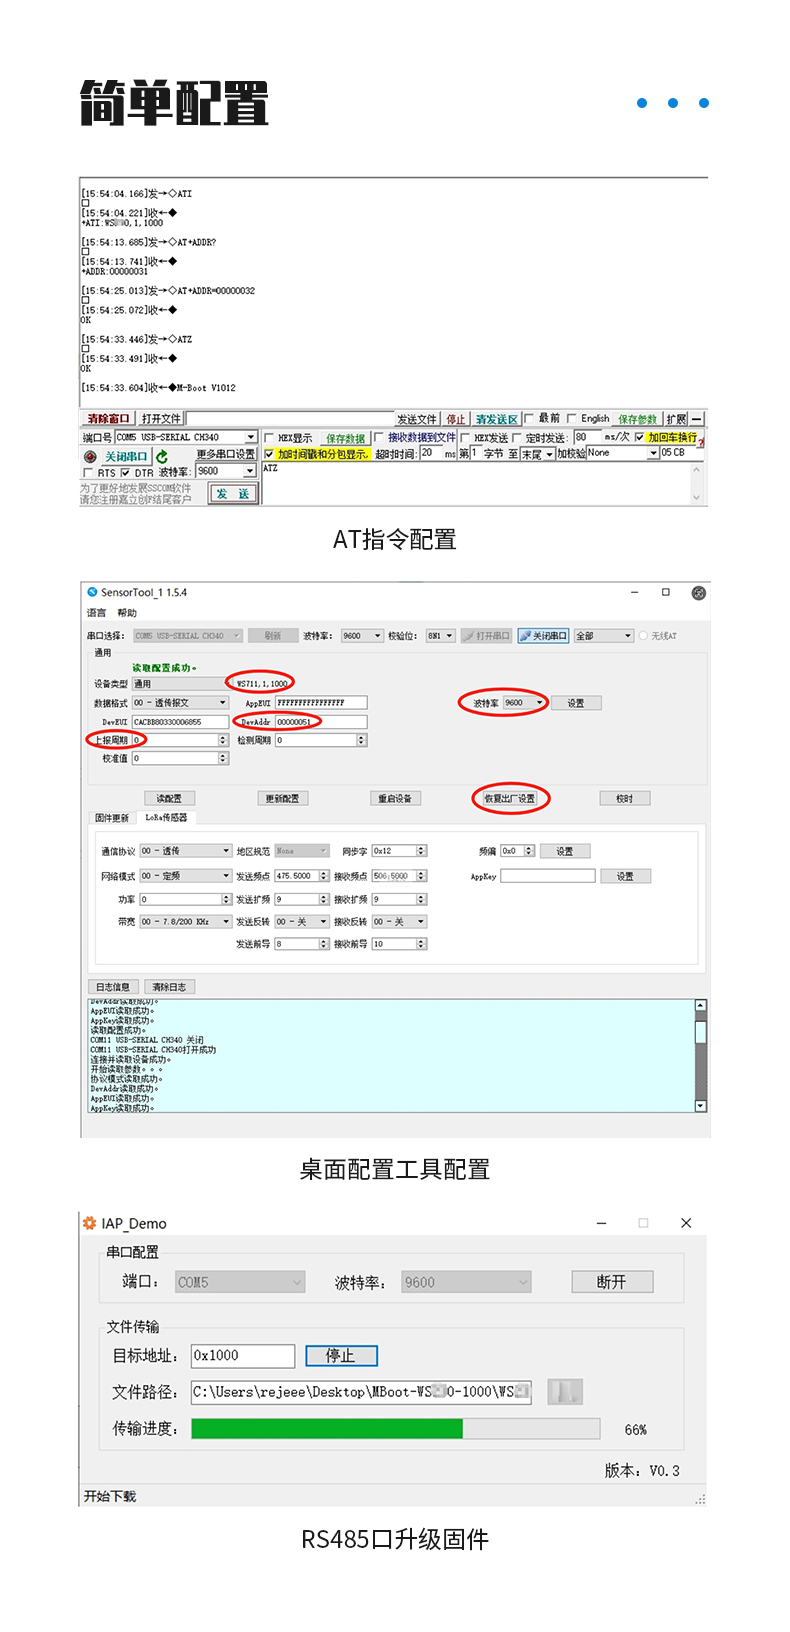Click the DevAddr input field
Image resolution: width=790 pixels, height=1632 pixels.
pyautogui.click(x=320, y=722)
